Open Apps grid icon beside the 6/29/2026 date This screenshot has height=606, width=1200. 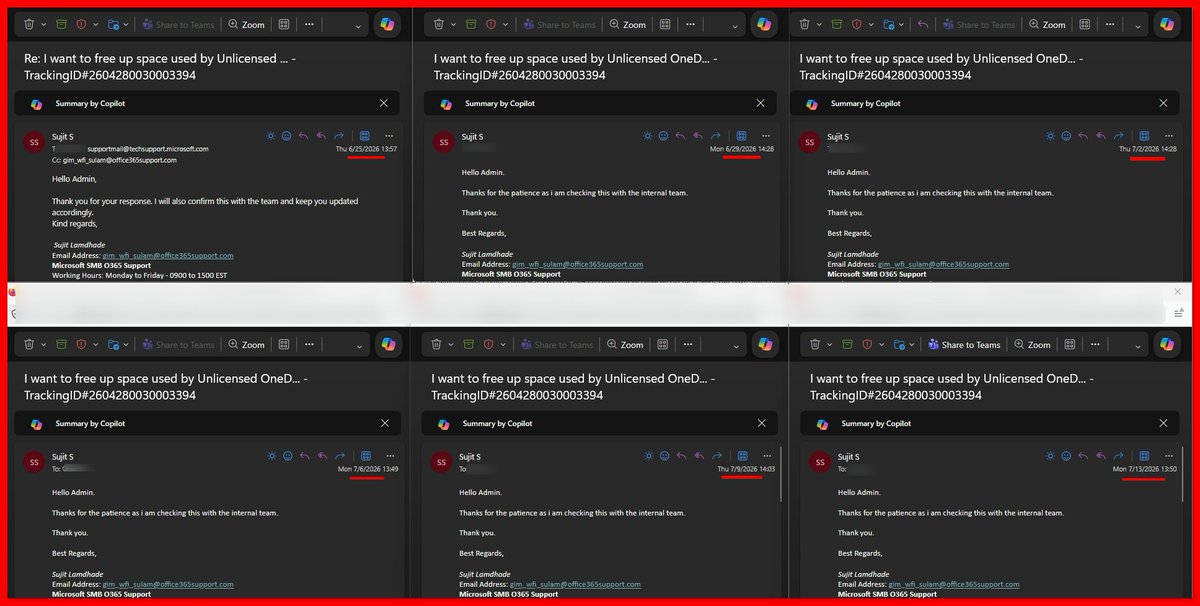pos(741,135)
